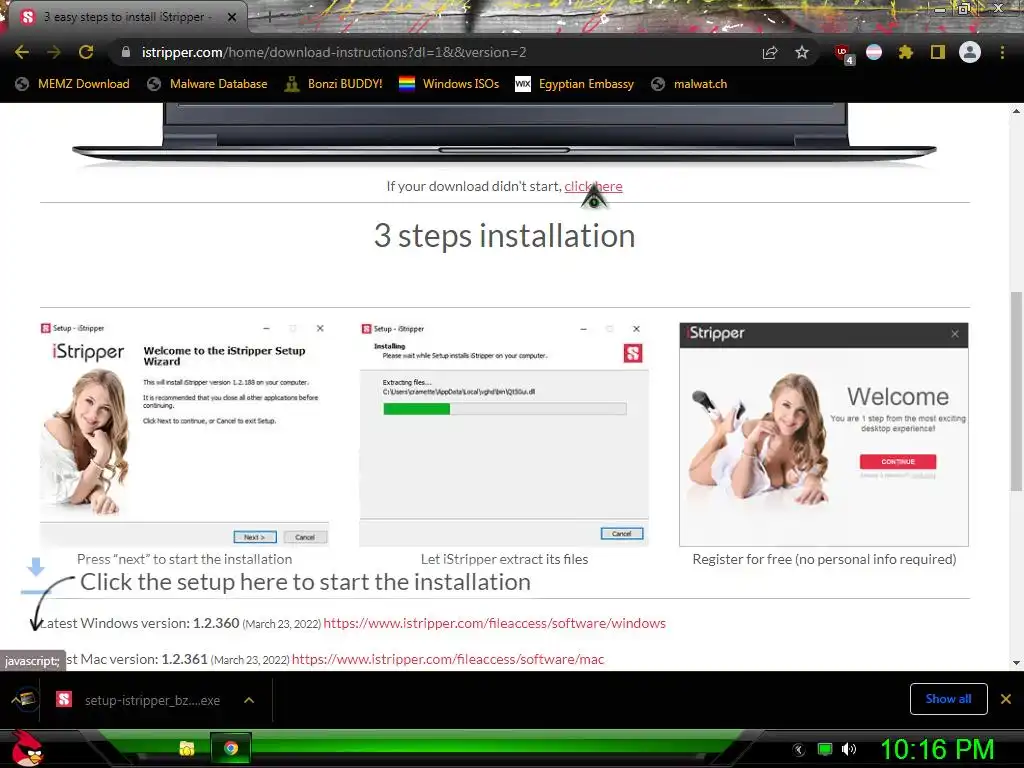The image size is (1024, 768).
Task: Click 'Register for free' caption text
Action: coord(824,559)
